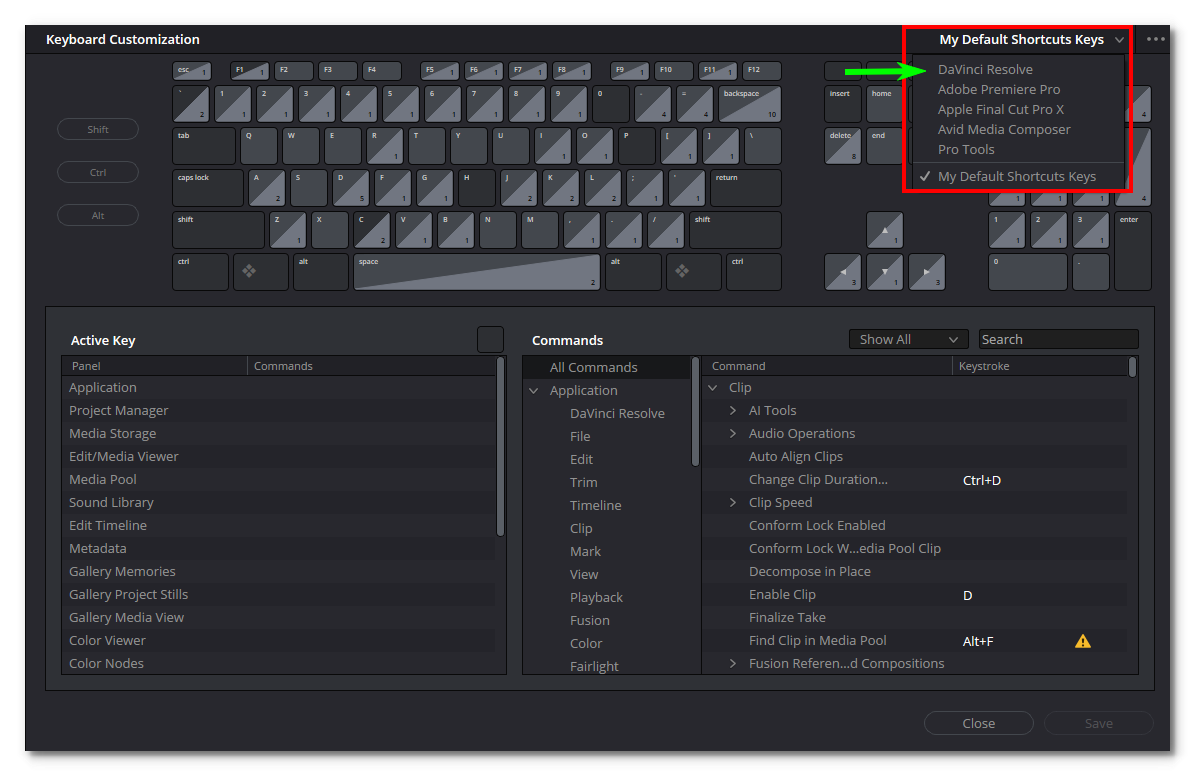Collapse the Application category tree
The width and height of the screenshot is (1195, 776).
[x=534, y=390]
